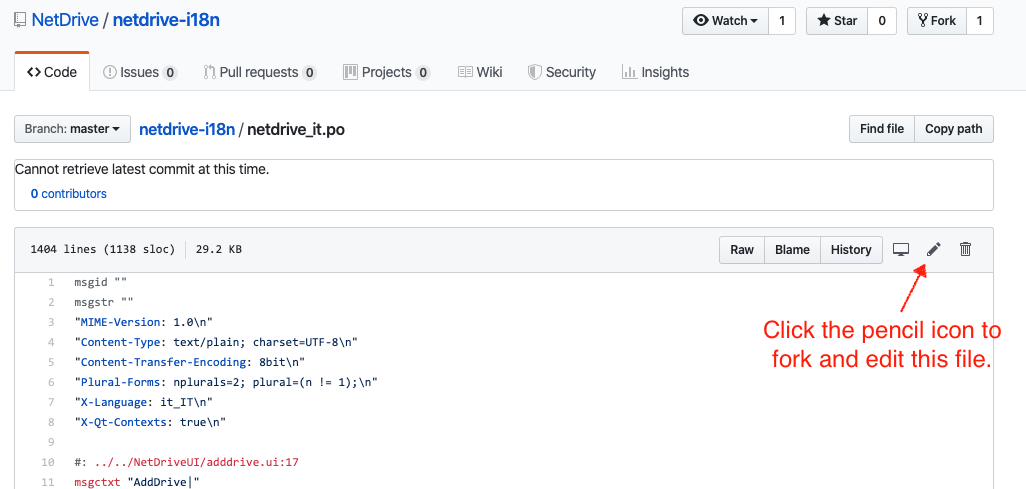Open file in GitHub Desktop monitor icon
This screenshot has height=489, width=1026.
click(x=901, y=249)
